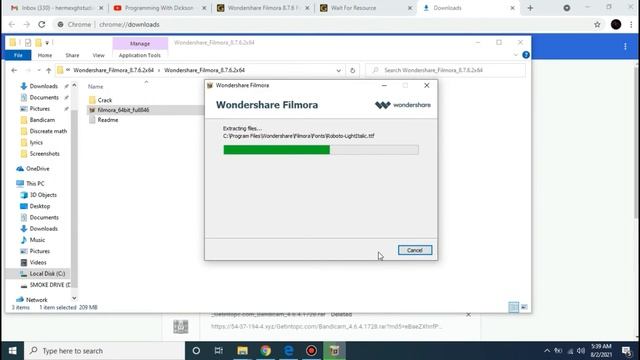640x360 pixels.
Task: Open the Bandicam recorder taskbar icon
Action: click(311, 351)
